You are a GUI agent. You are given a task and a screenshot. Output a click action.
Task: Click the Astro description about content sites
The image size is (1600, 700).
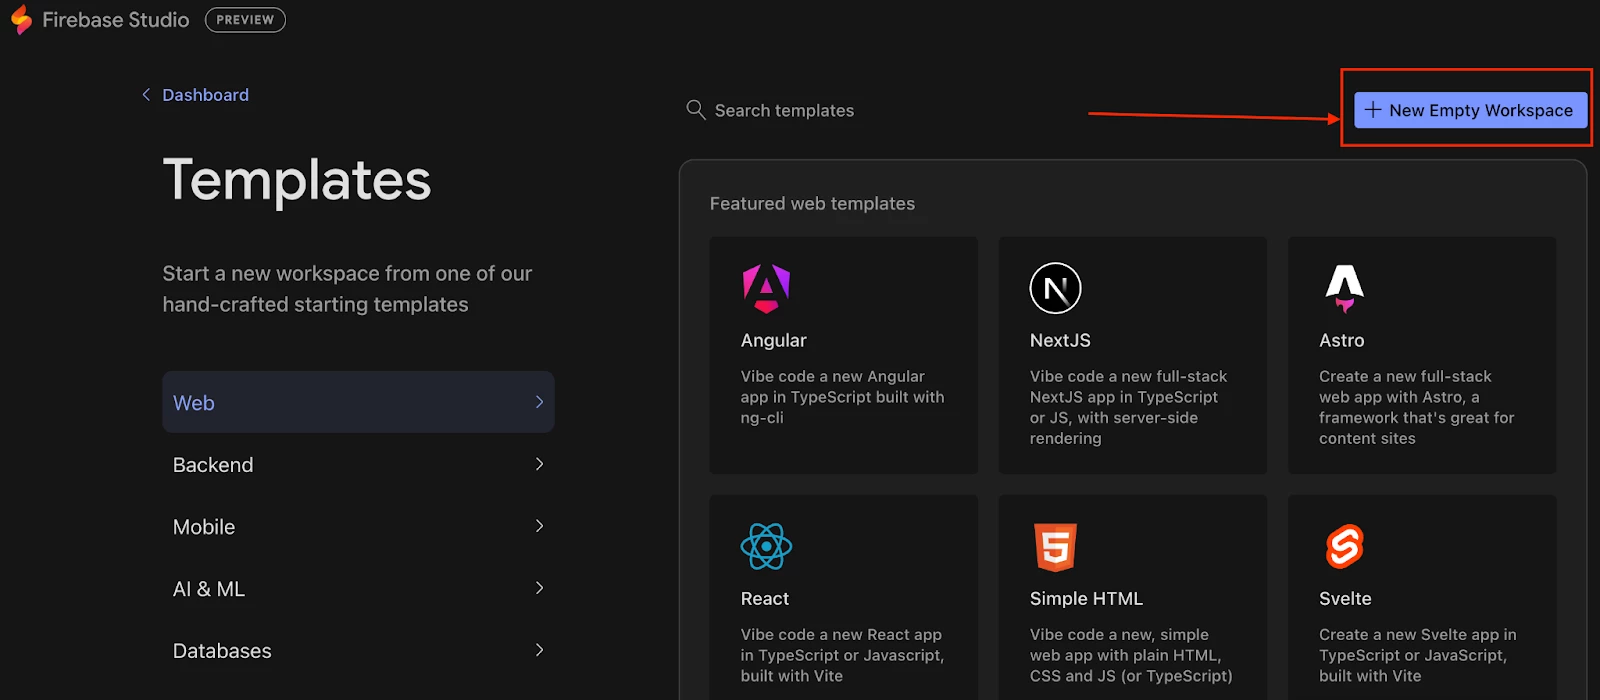pyautogui.click(x=1416, y=407)
